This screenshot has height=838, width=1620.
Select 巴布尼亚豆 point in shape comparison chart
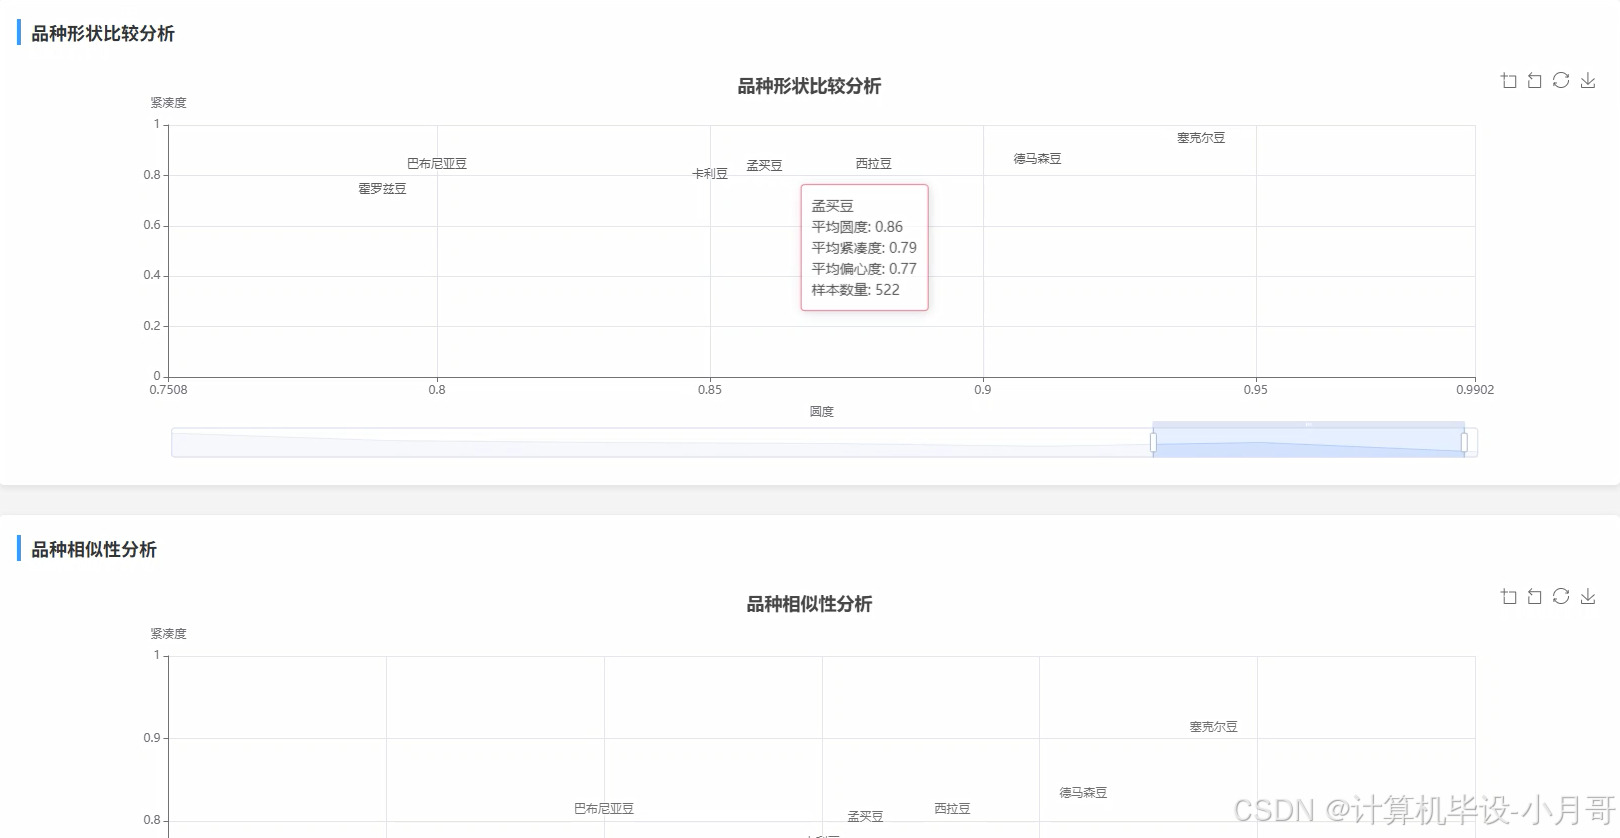[x=437, y=164]
